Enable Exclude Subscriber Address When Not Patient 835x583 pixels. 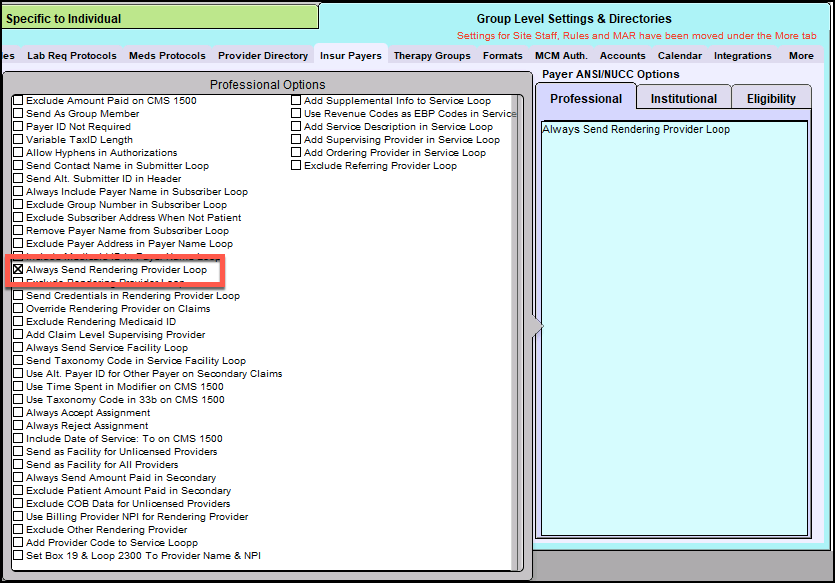[18, 217]
